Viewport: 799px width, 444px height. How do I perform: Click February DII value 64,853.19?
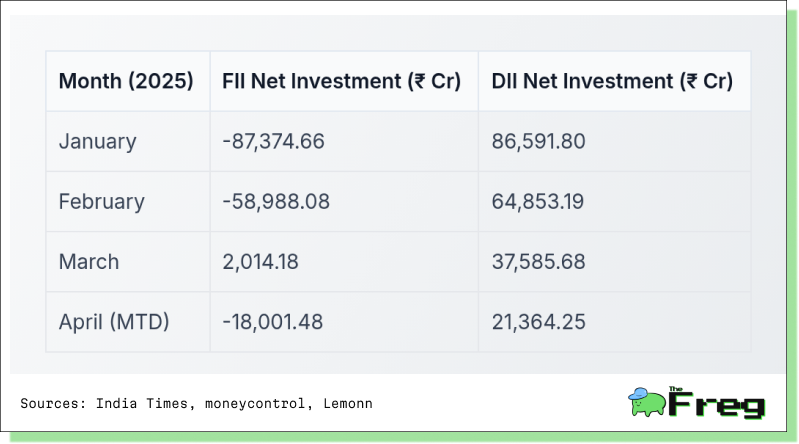pyautogui.click(x=538, y=201)
